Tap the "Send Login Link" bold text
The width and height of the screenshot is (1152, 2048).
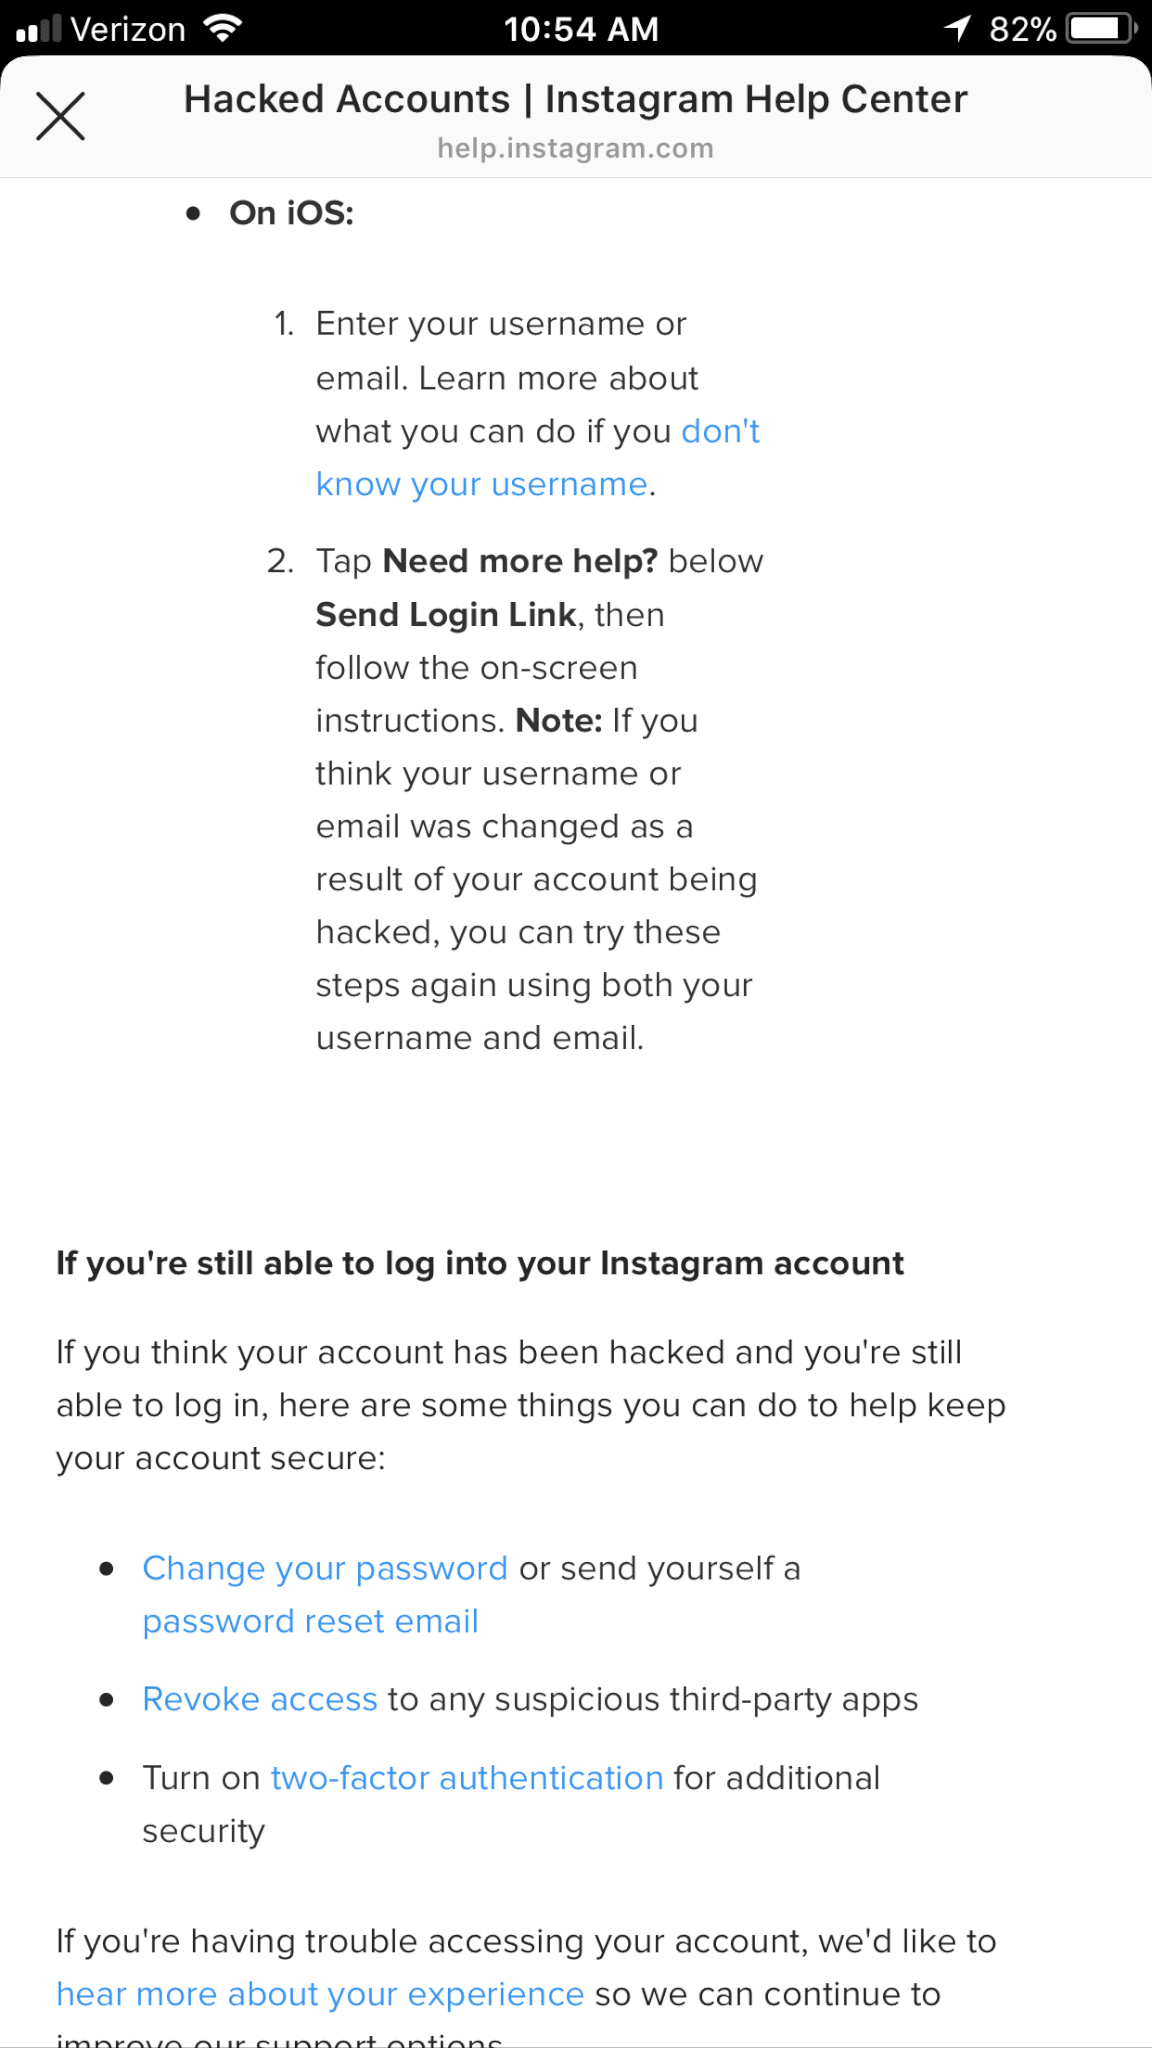(446, 614)
